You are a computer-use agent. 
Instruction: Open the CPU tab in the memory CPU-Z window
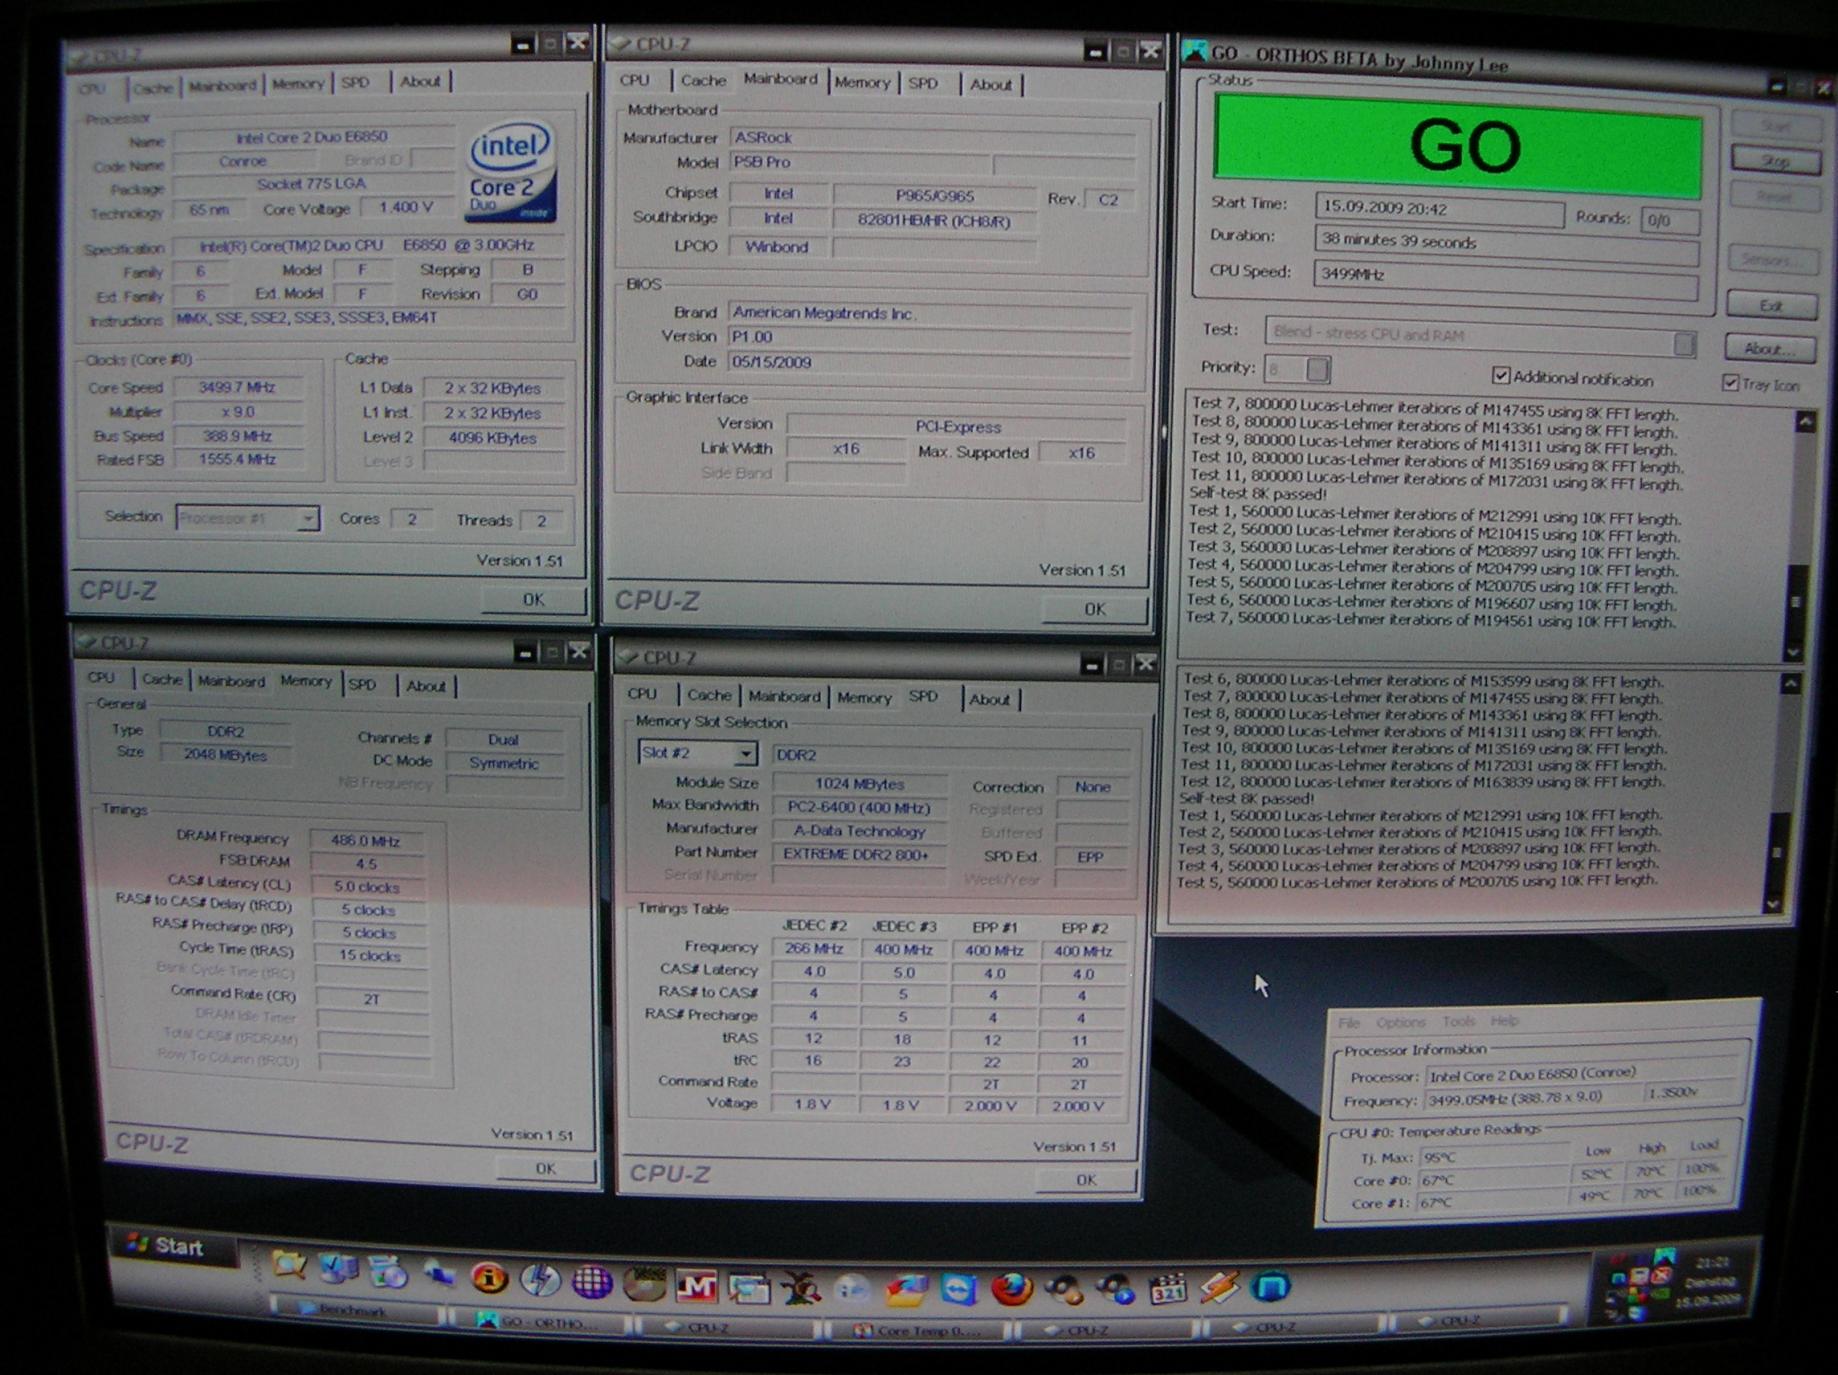(101, 678)
